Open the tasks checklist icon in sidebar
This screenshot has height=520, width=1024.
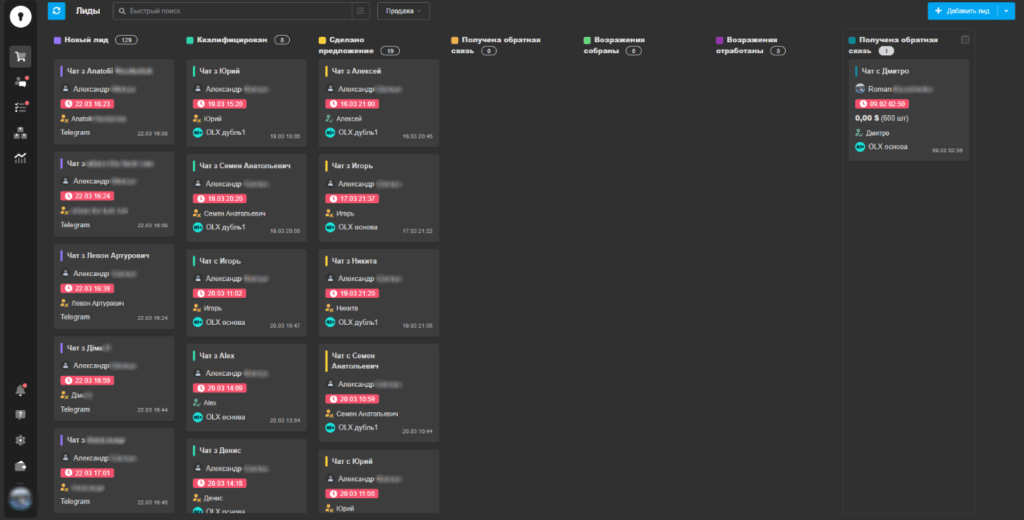[x=20, y=107]
